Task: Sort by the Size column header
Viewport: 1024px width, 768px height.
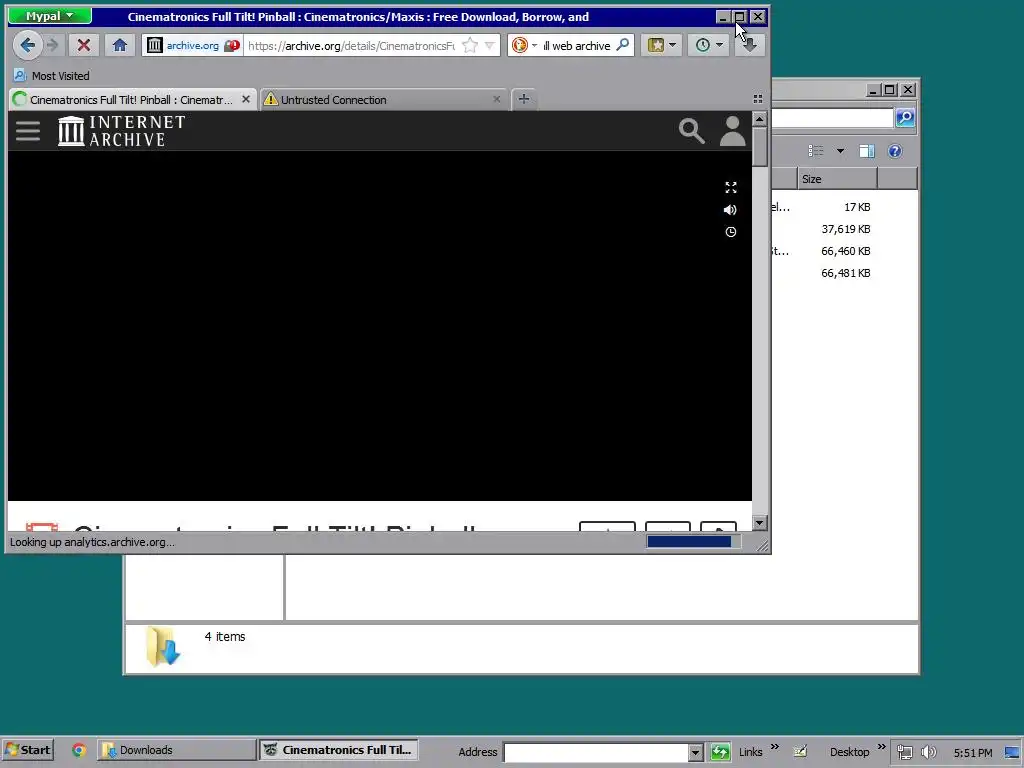Action: coord(837,178)
